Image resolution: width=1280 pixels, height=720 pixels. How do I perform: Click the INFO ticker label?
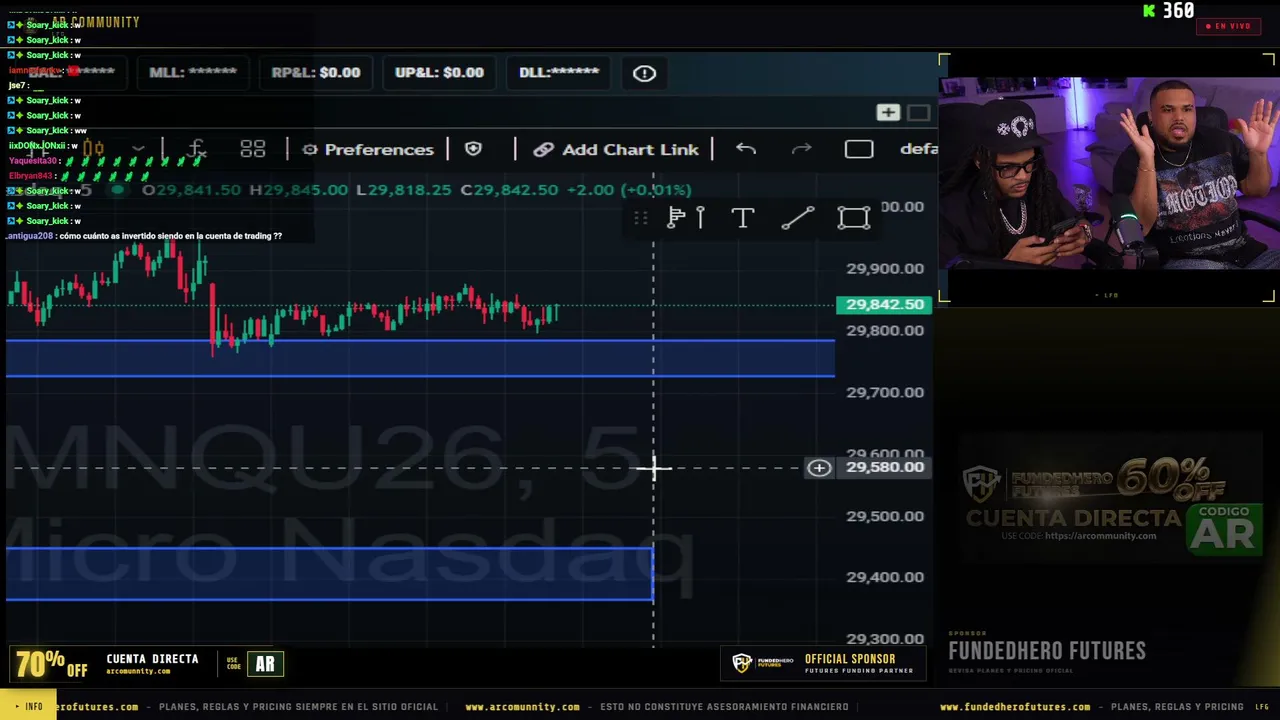(x=28, y=707)
